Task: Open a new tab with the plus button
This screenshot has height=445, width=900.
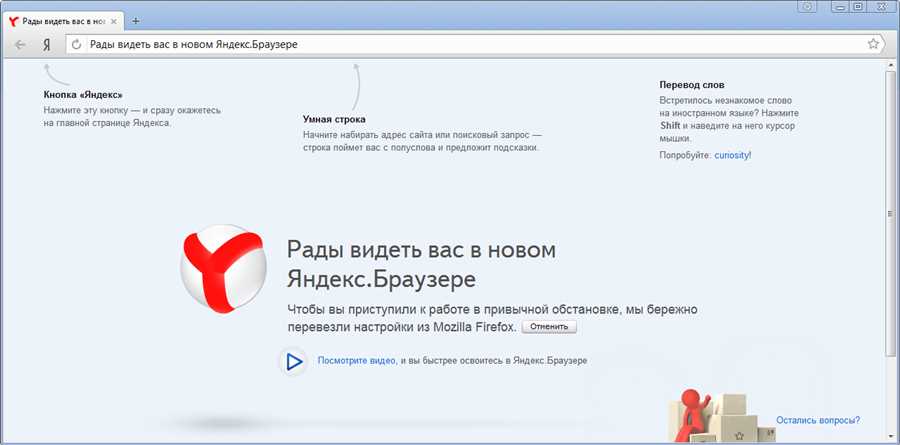Action: [136, 21]
